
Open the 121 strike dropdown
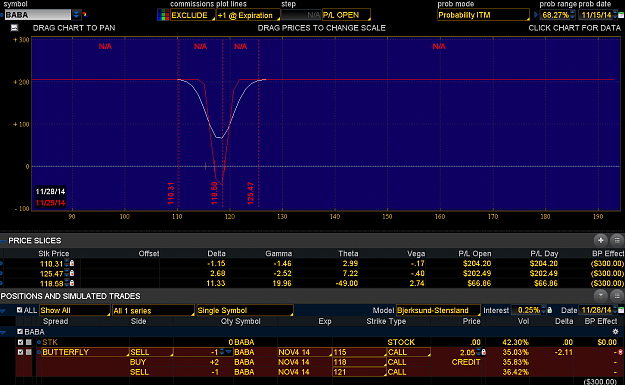point(359,372)
